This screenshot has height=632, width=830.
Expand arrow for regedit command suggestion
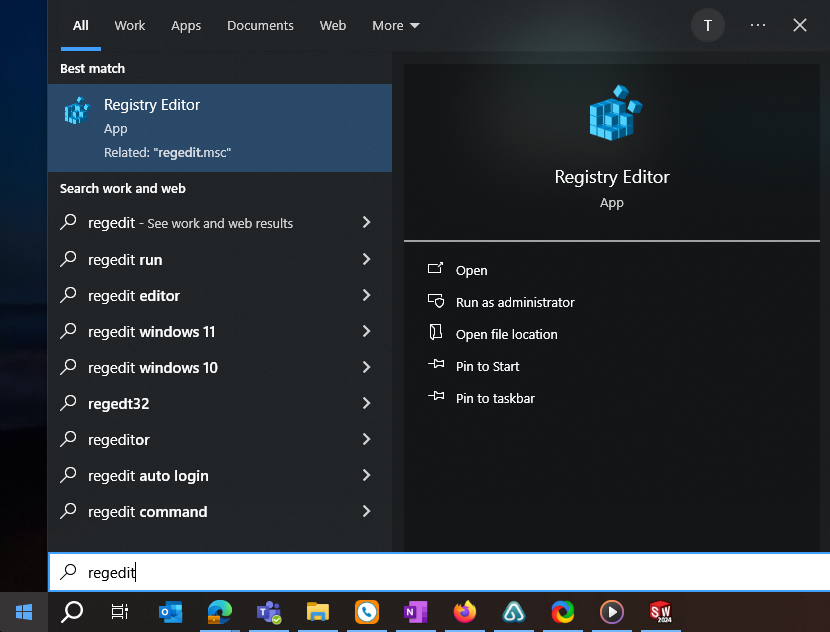click(x=366, y=511)
